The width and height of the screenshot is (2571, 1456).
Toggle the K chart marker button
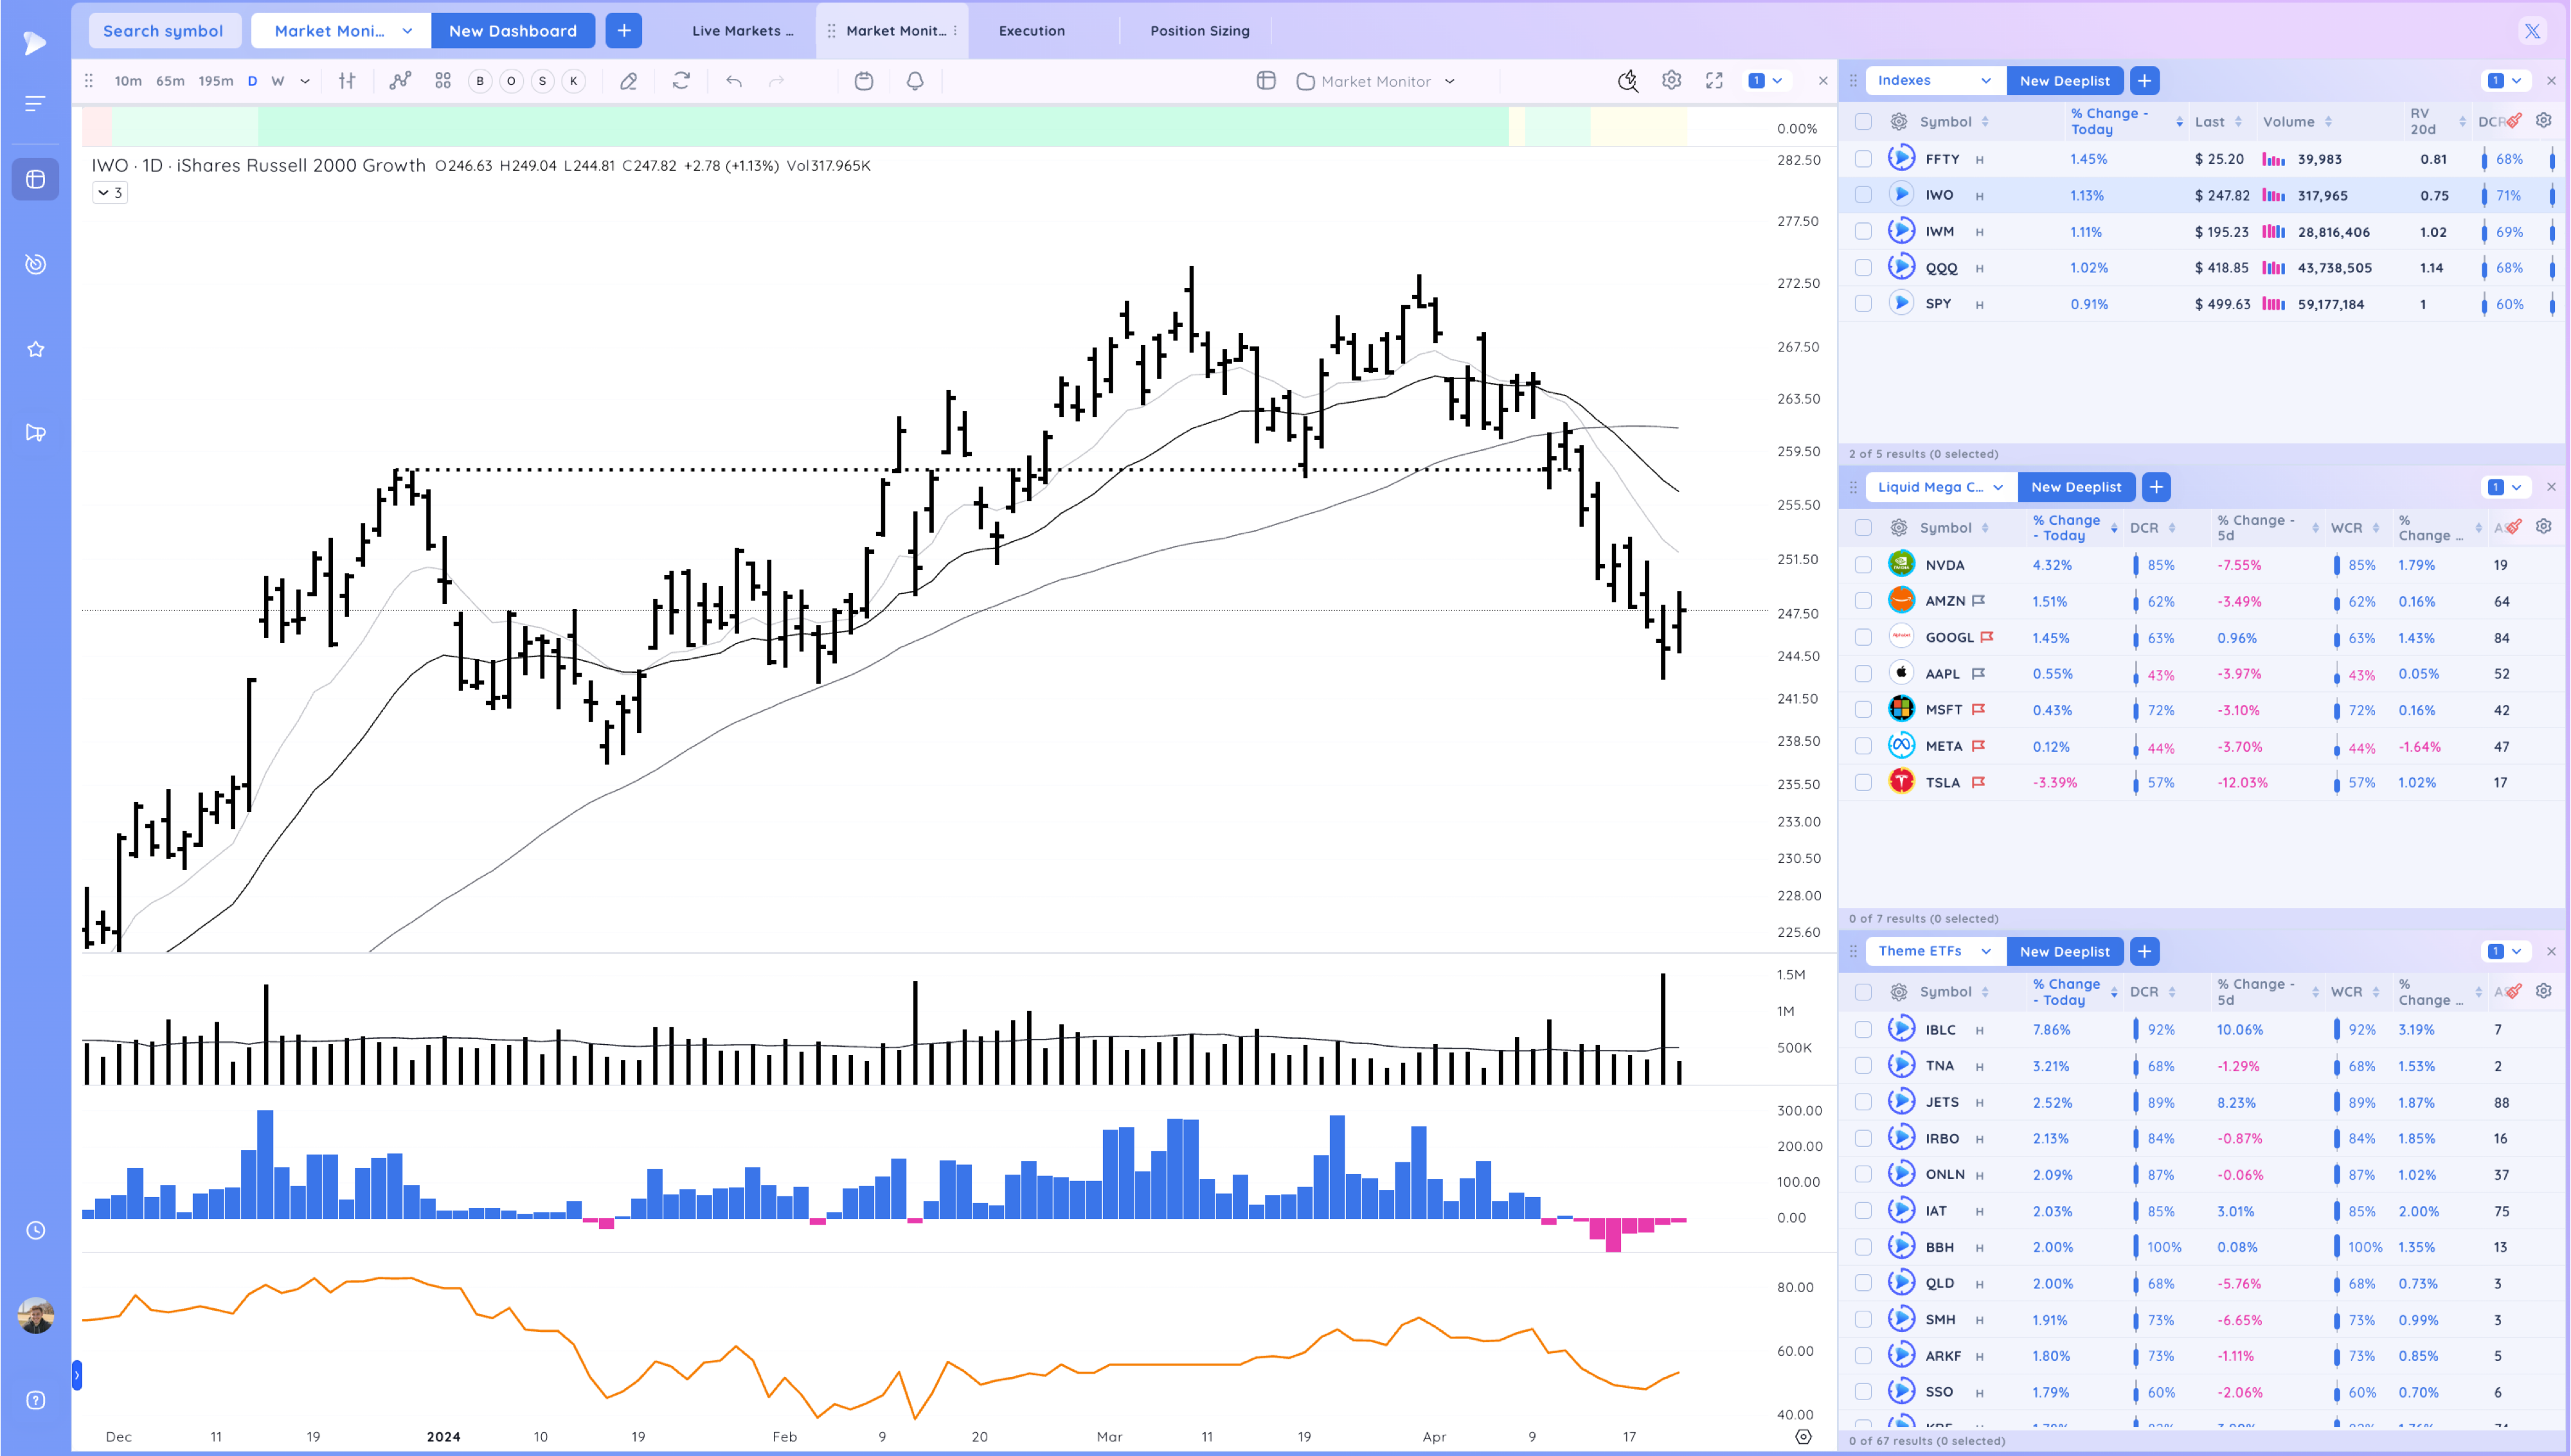573,81
